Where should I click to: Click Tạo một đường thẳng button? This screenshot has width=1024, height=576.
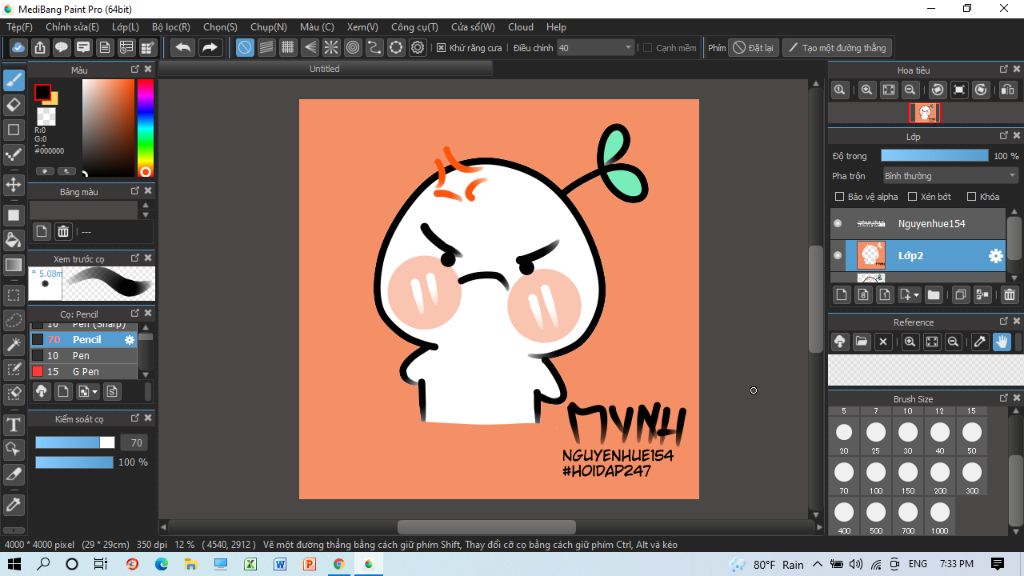click(x=837, y=48)
